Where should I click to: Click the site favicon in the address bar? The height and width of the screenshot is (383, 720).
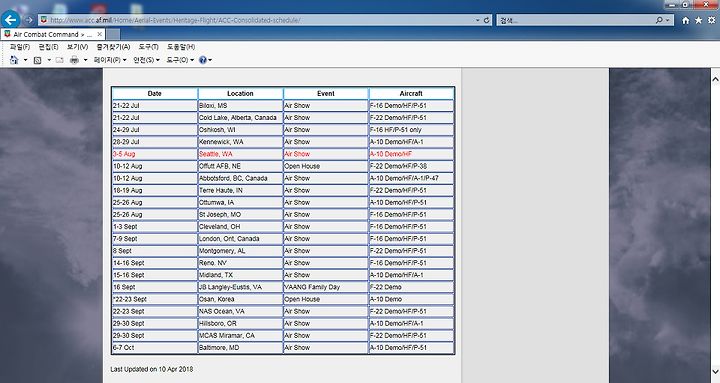[44, 20]
